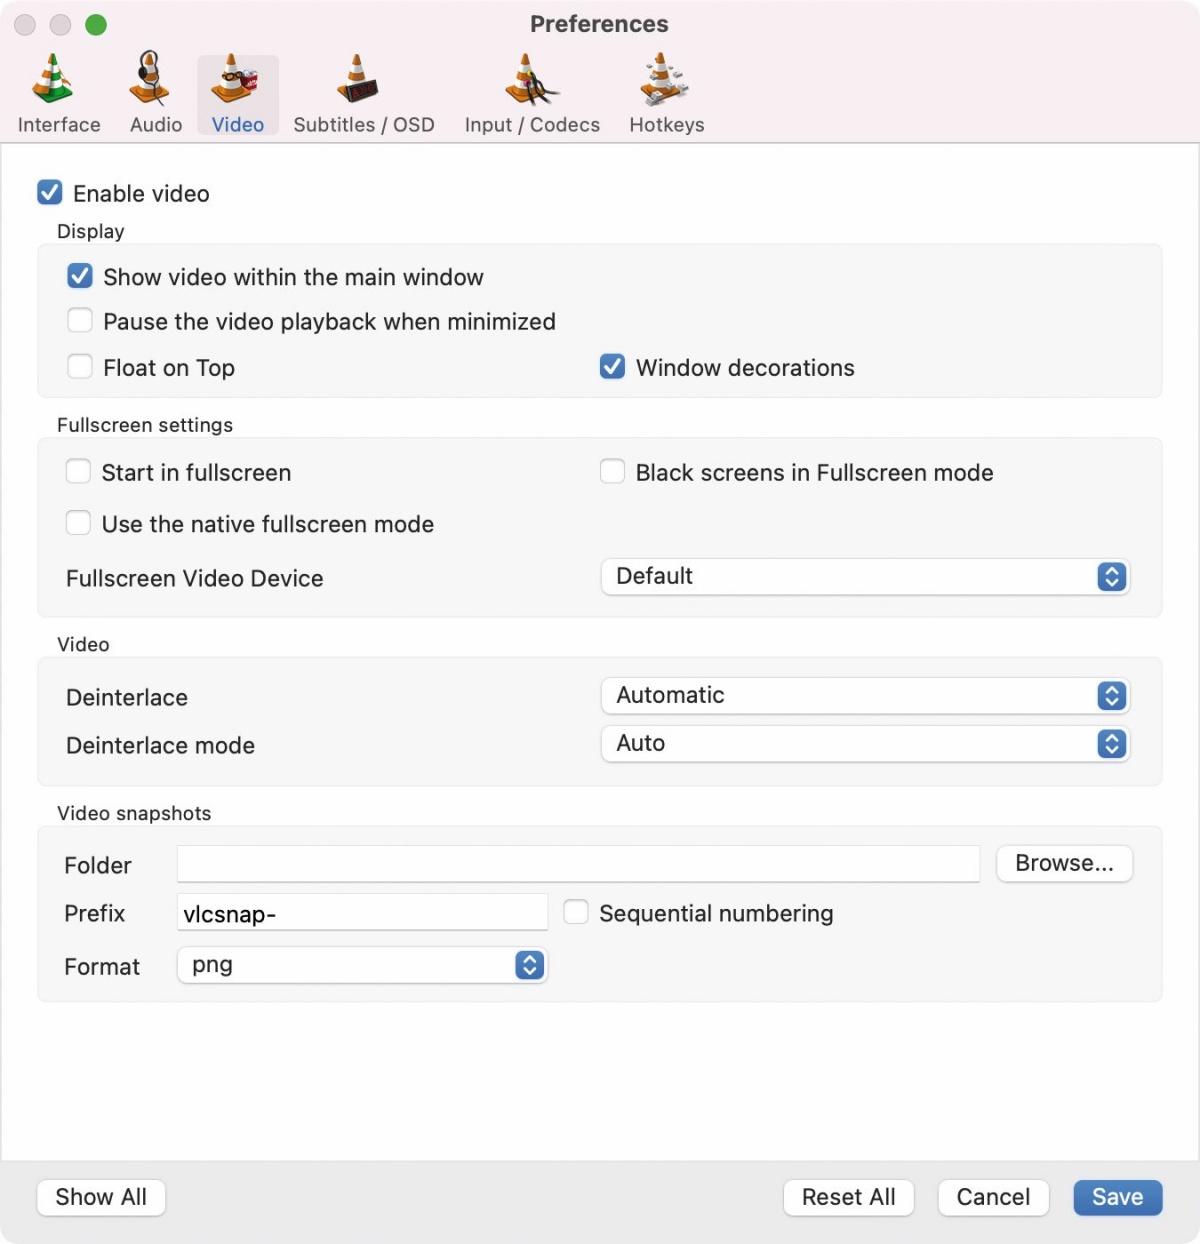Viewport: 1200px width, 1244px height.
Task: Click the green zoom window button
Action: tap(96, 25)
